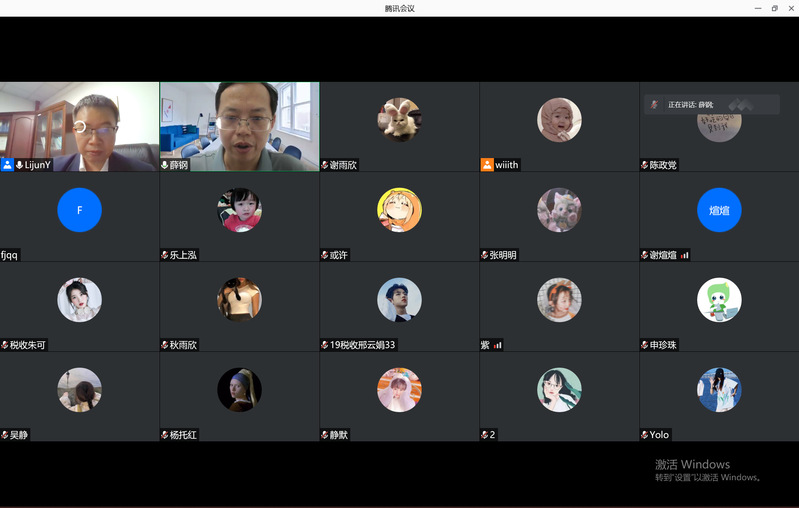Screen dimensions: 799x508
Task: Select the blue F avatar of fjqq
Action: click(x=79, y=210)
